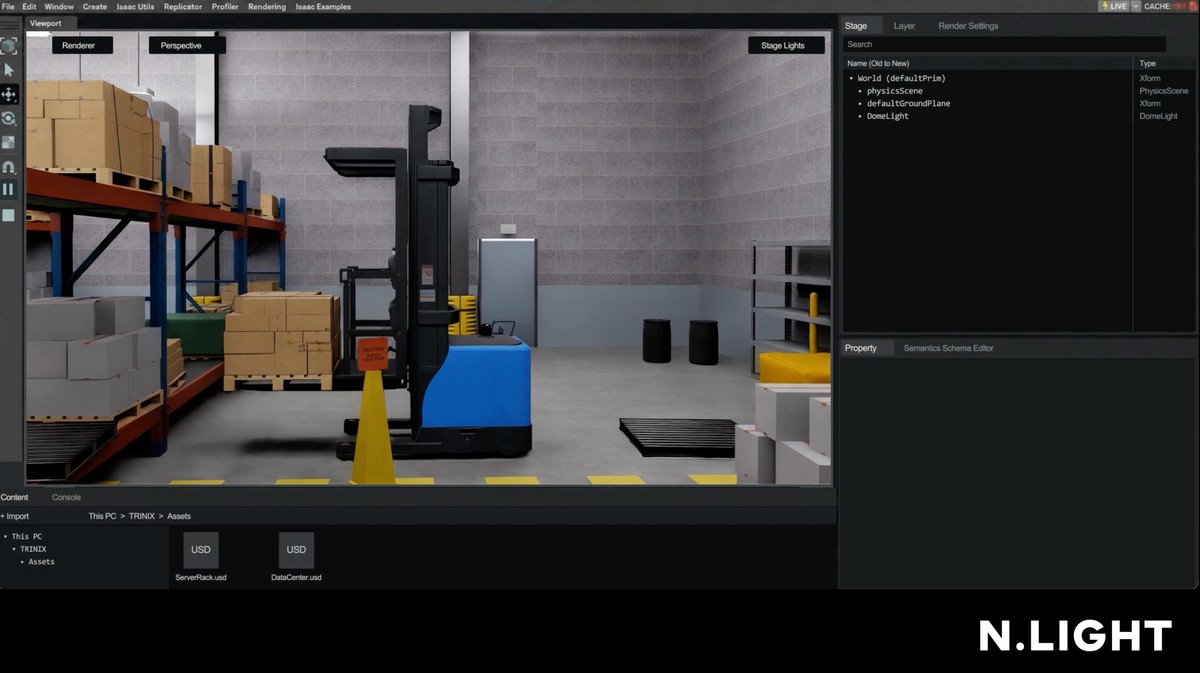
Task: Open the dropdown next to LIVE
Action: tap(1135, 6)
